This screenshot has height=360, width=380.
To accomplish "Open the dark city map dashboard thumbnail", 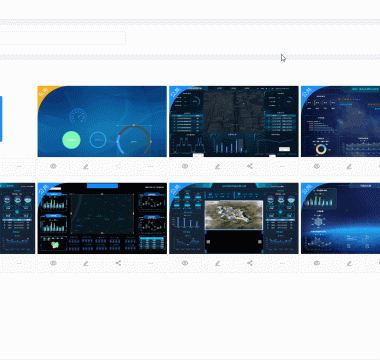I will (234, 121).
